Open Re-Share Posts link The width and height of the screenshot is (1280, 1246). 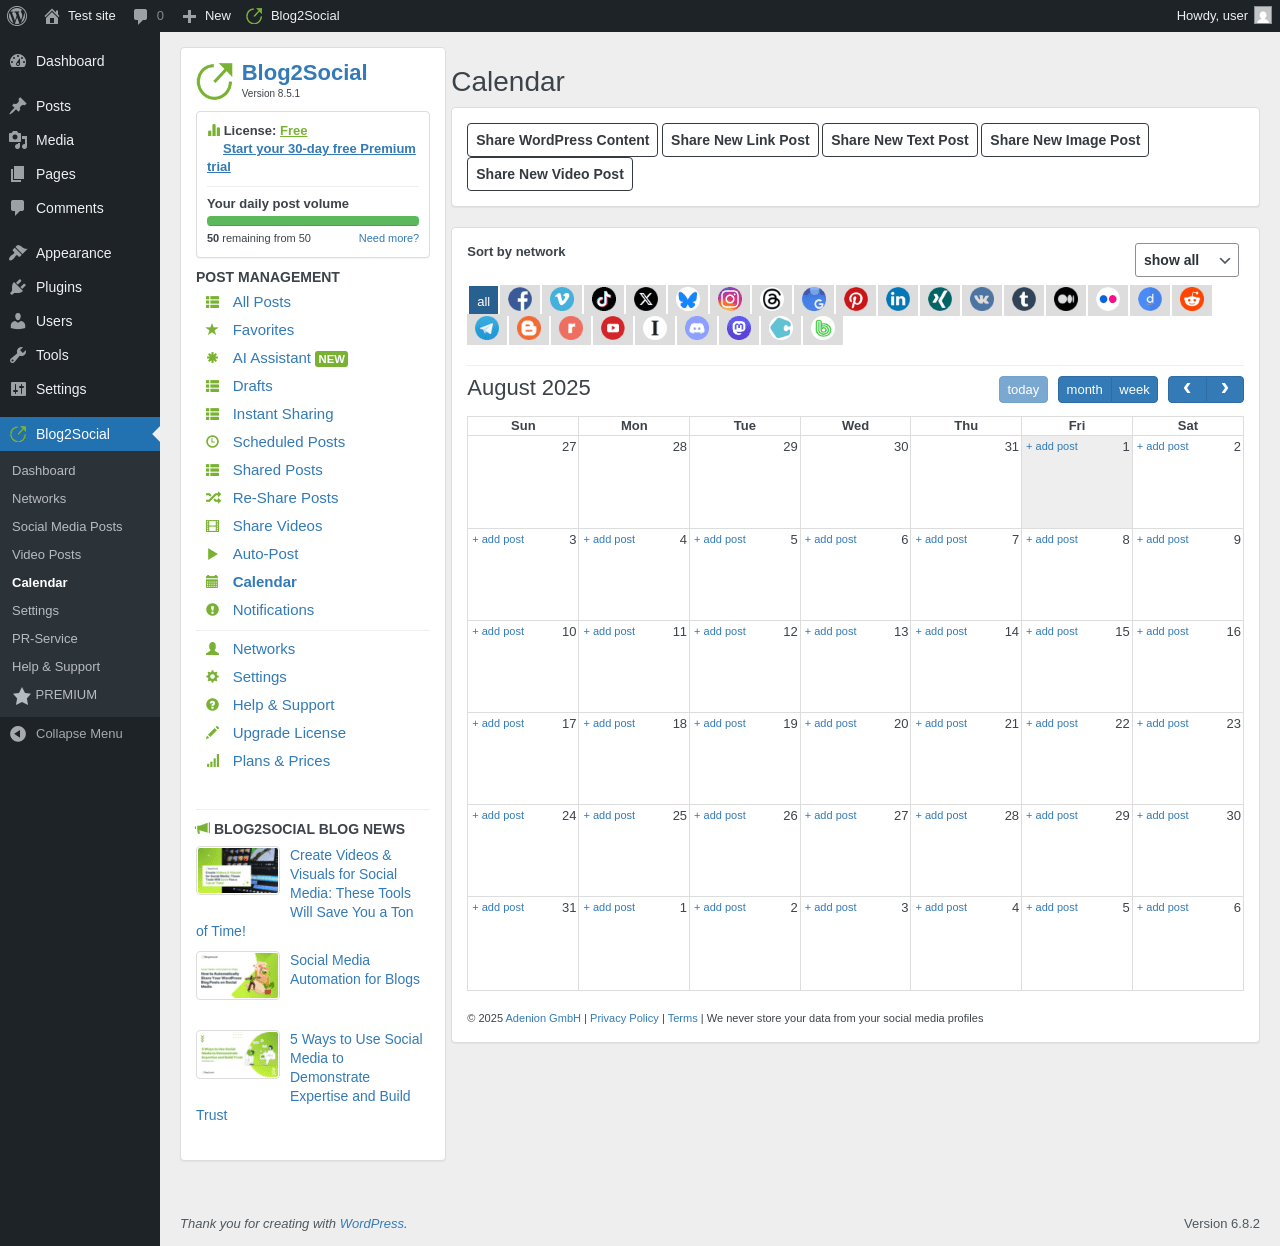[x=286, y=498]
